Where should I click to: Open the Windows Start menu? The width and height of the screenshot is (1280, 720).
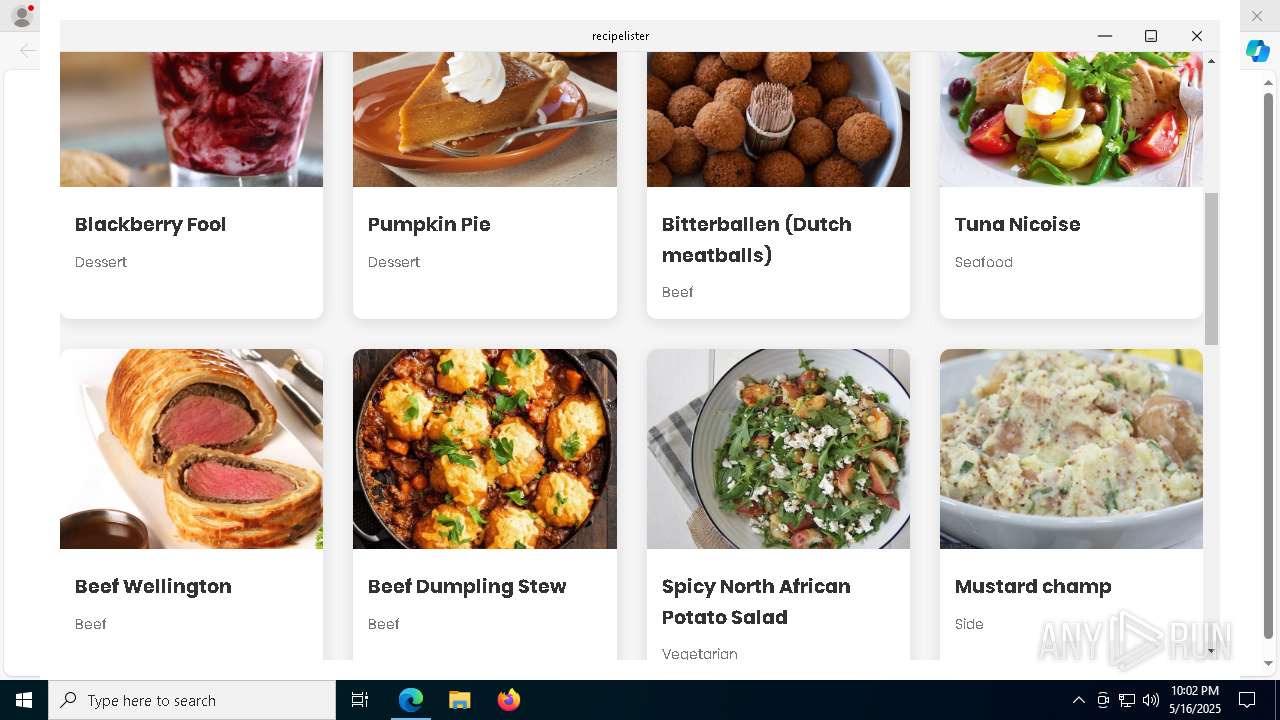24,700
